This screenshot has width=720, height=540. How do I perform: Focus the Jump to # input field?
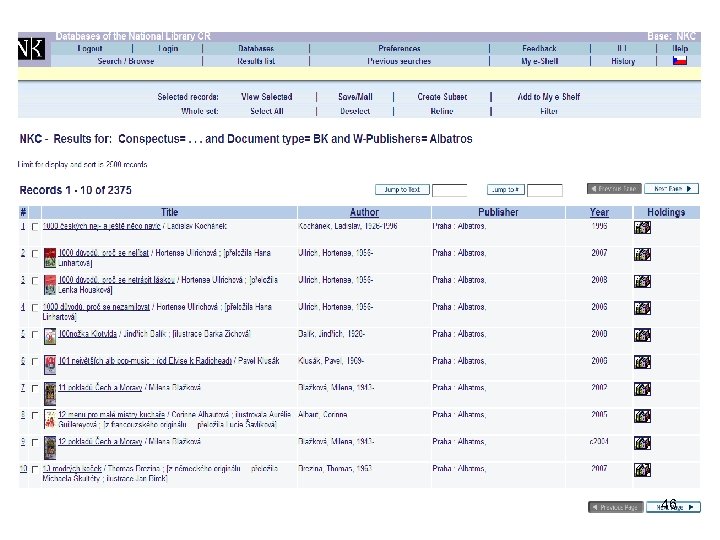[x=545, y=190]
